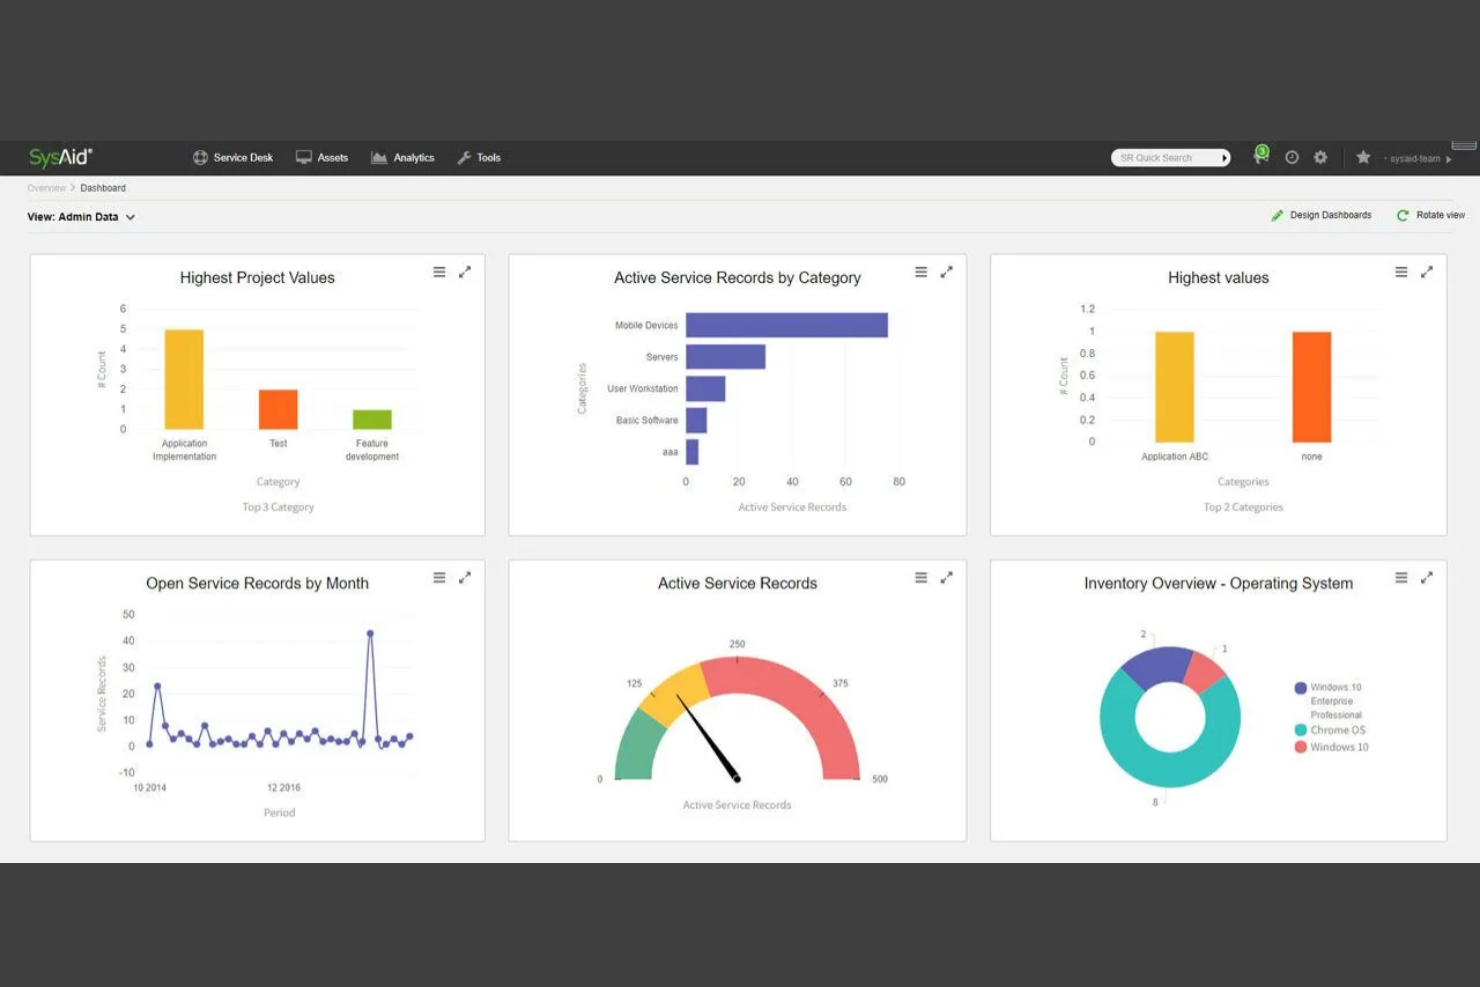Expand the Active Service Records gauge fullscreen
Viewport: 1480px width, 987px height.
[x=946, y=576]
